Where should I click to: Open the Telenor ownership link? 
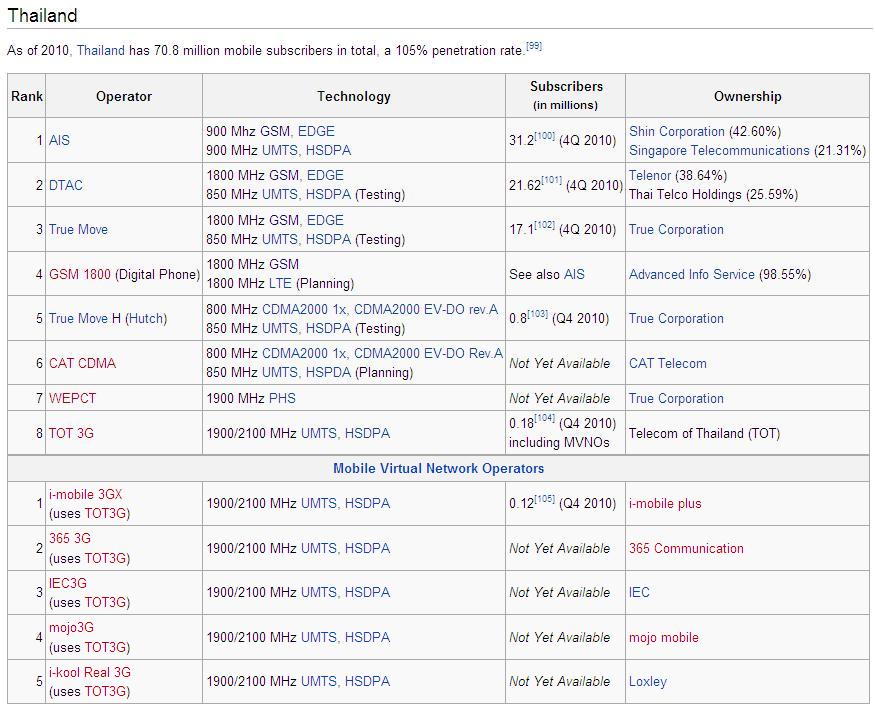(650, 175)
